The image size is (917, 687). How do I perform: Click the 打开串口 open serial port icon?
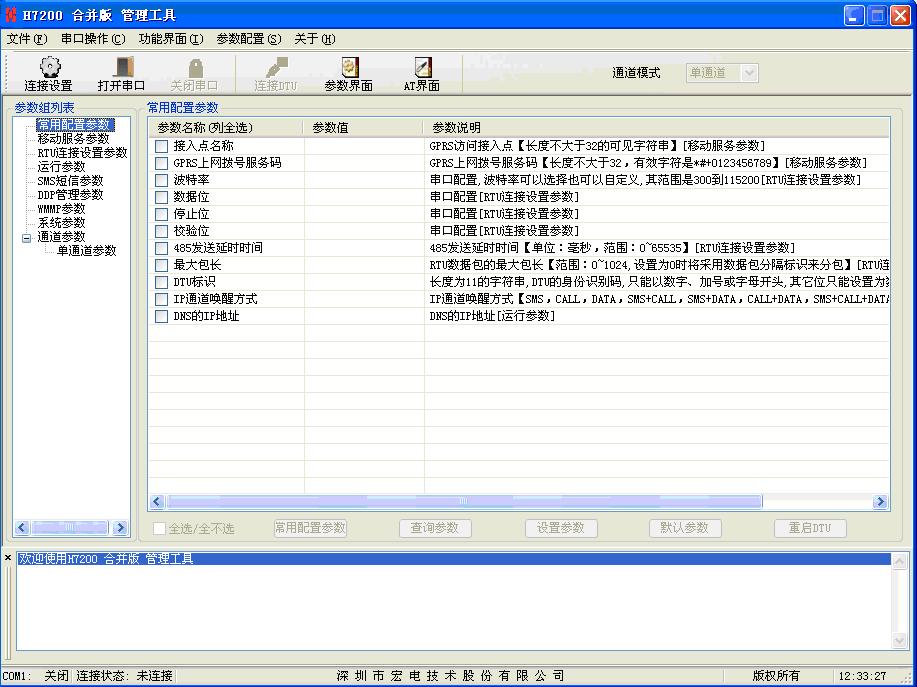pos(122,73)
